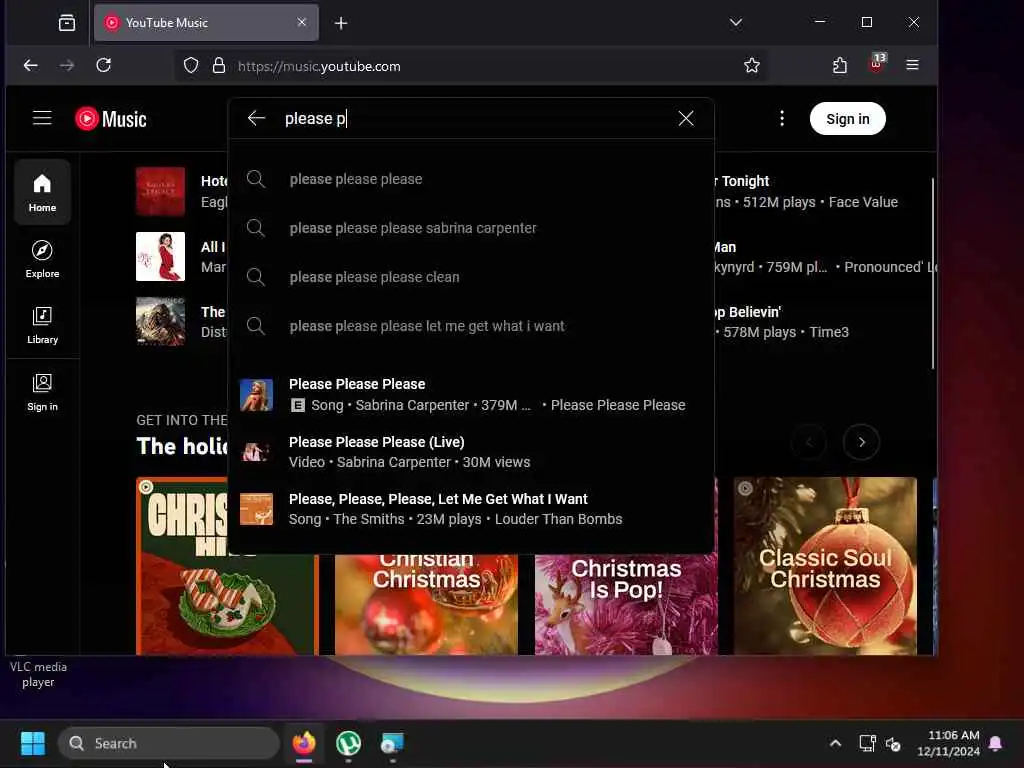The height and width of the screenshot is (768, 1024).
Task: Open the Please Please Please (Live) video result
Action: click(470, 451)
